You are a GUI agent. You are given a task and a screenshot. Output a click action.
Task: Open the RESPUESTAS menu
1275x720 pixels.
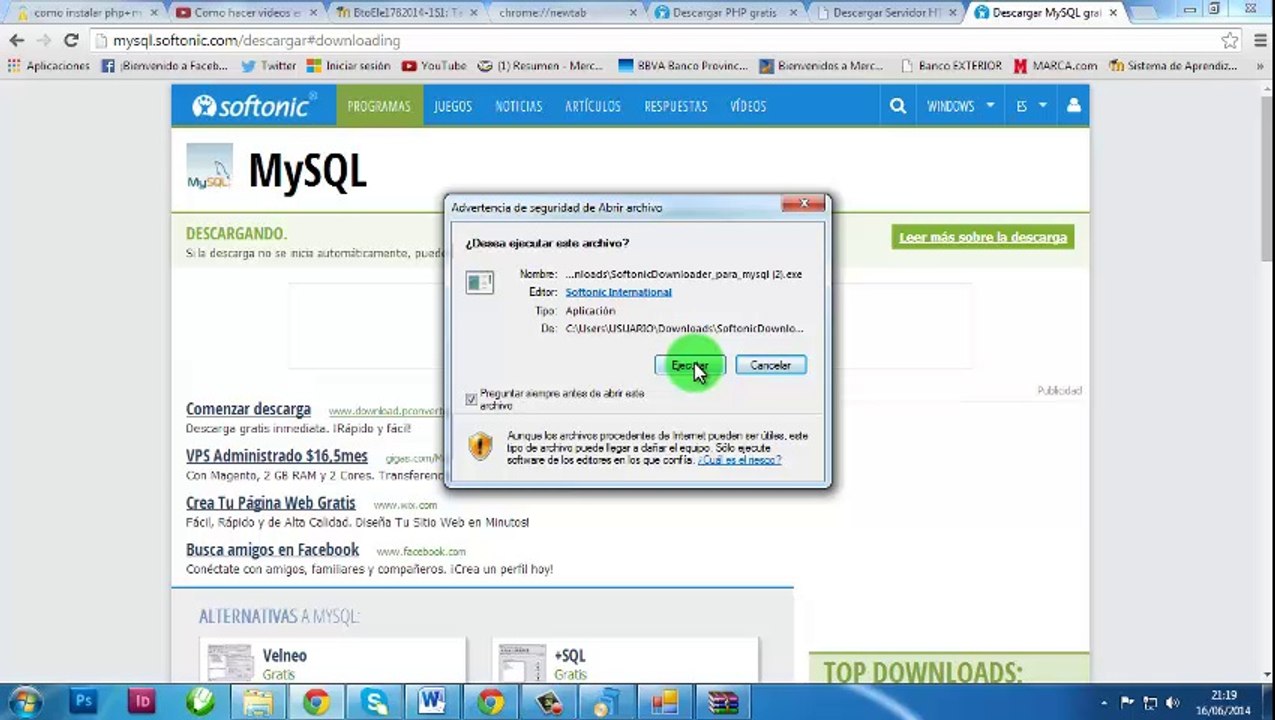coord(676,106)
